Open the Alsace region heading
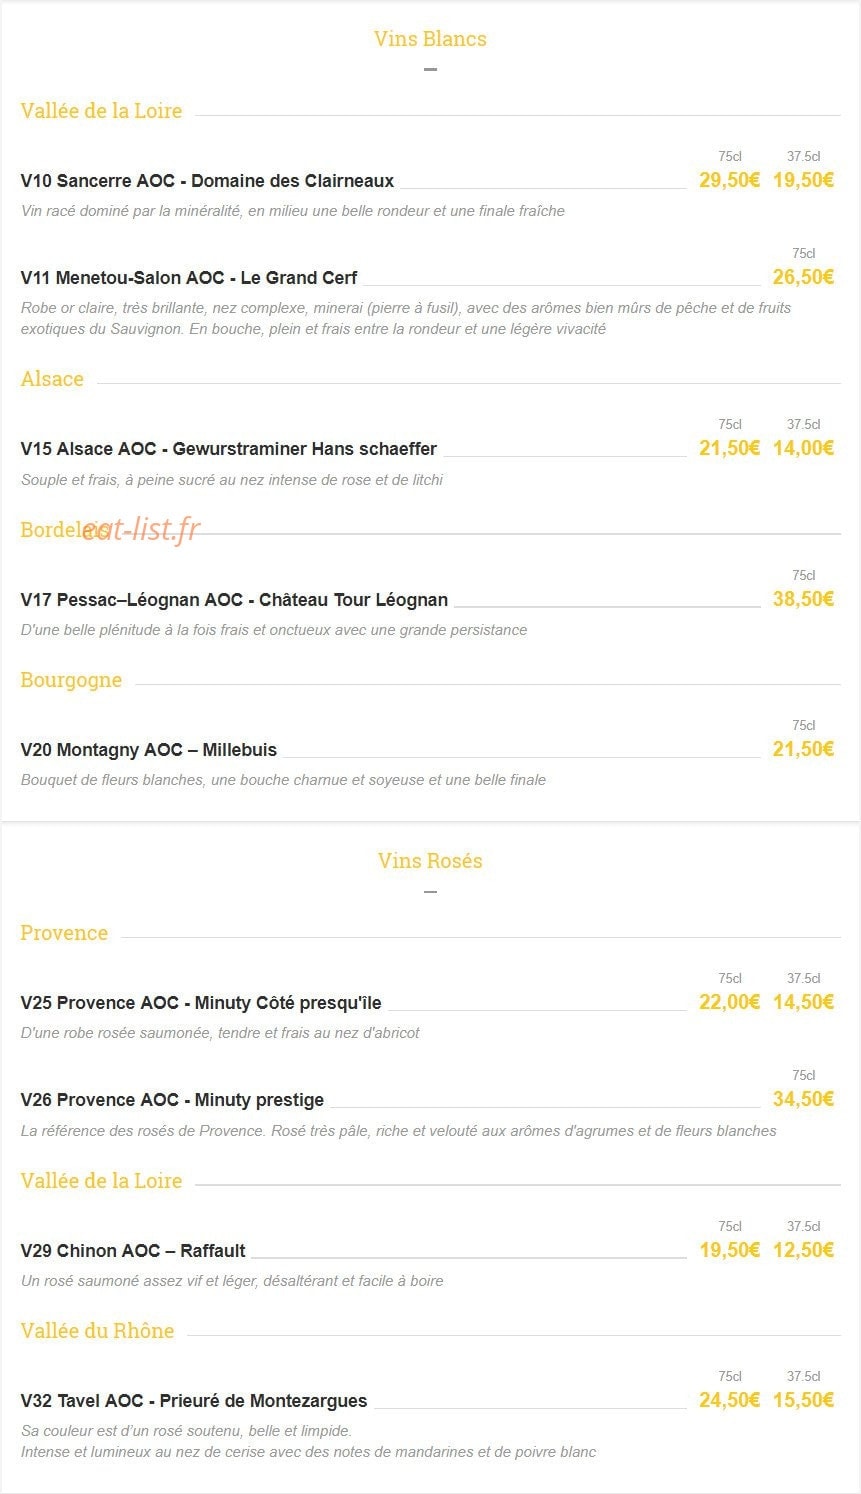The height and width of the screenshot is (1494, 861). (52, 379)
